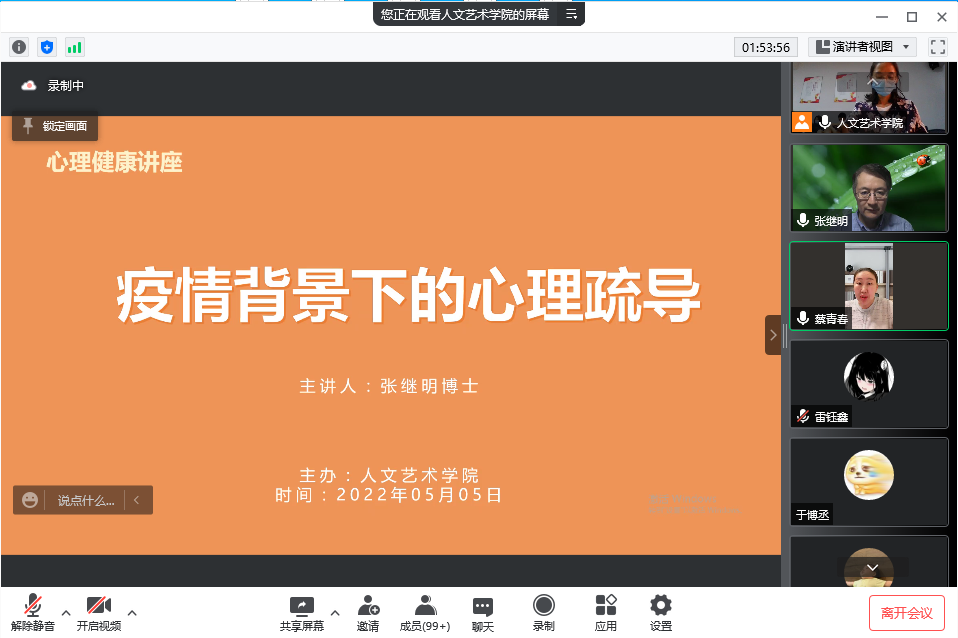Viewport: 958px width, 638px height.
Task: Click the blue security shield icon
Action: (47, 47)
